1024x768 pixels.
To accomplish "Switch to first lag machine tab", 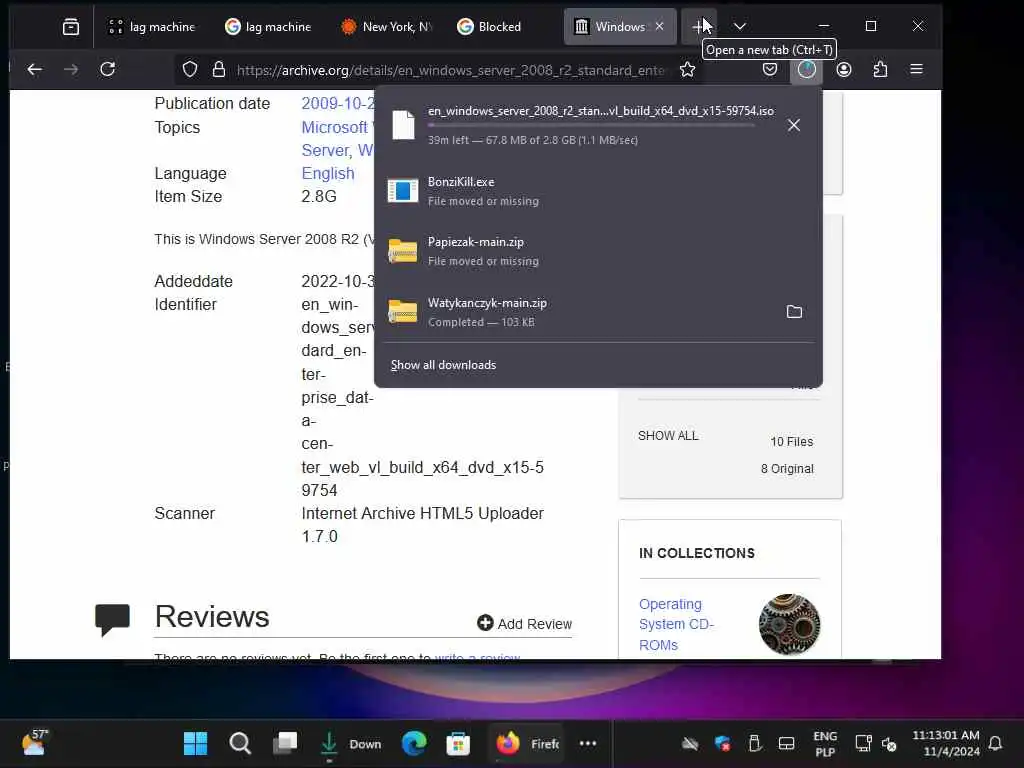I will coord(152,27).
